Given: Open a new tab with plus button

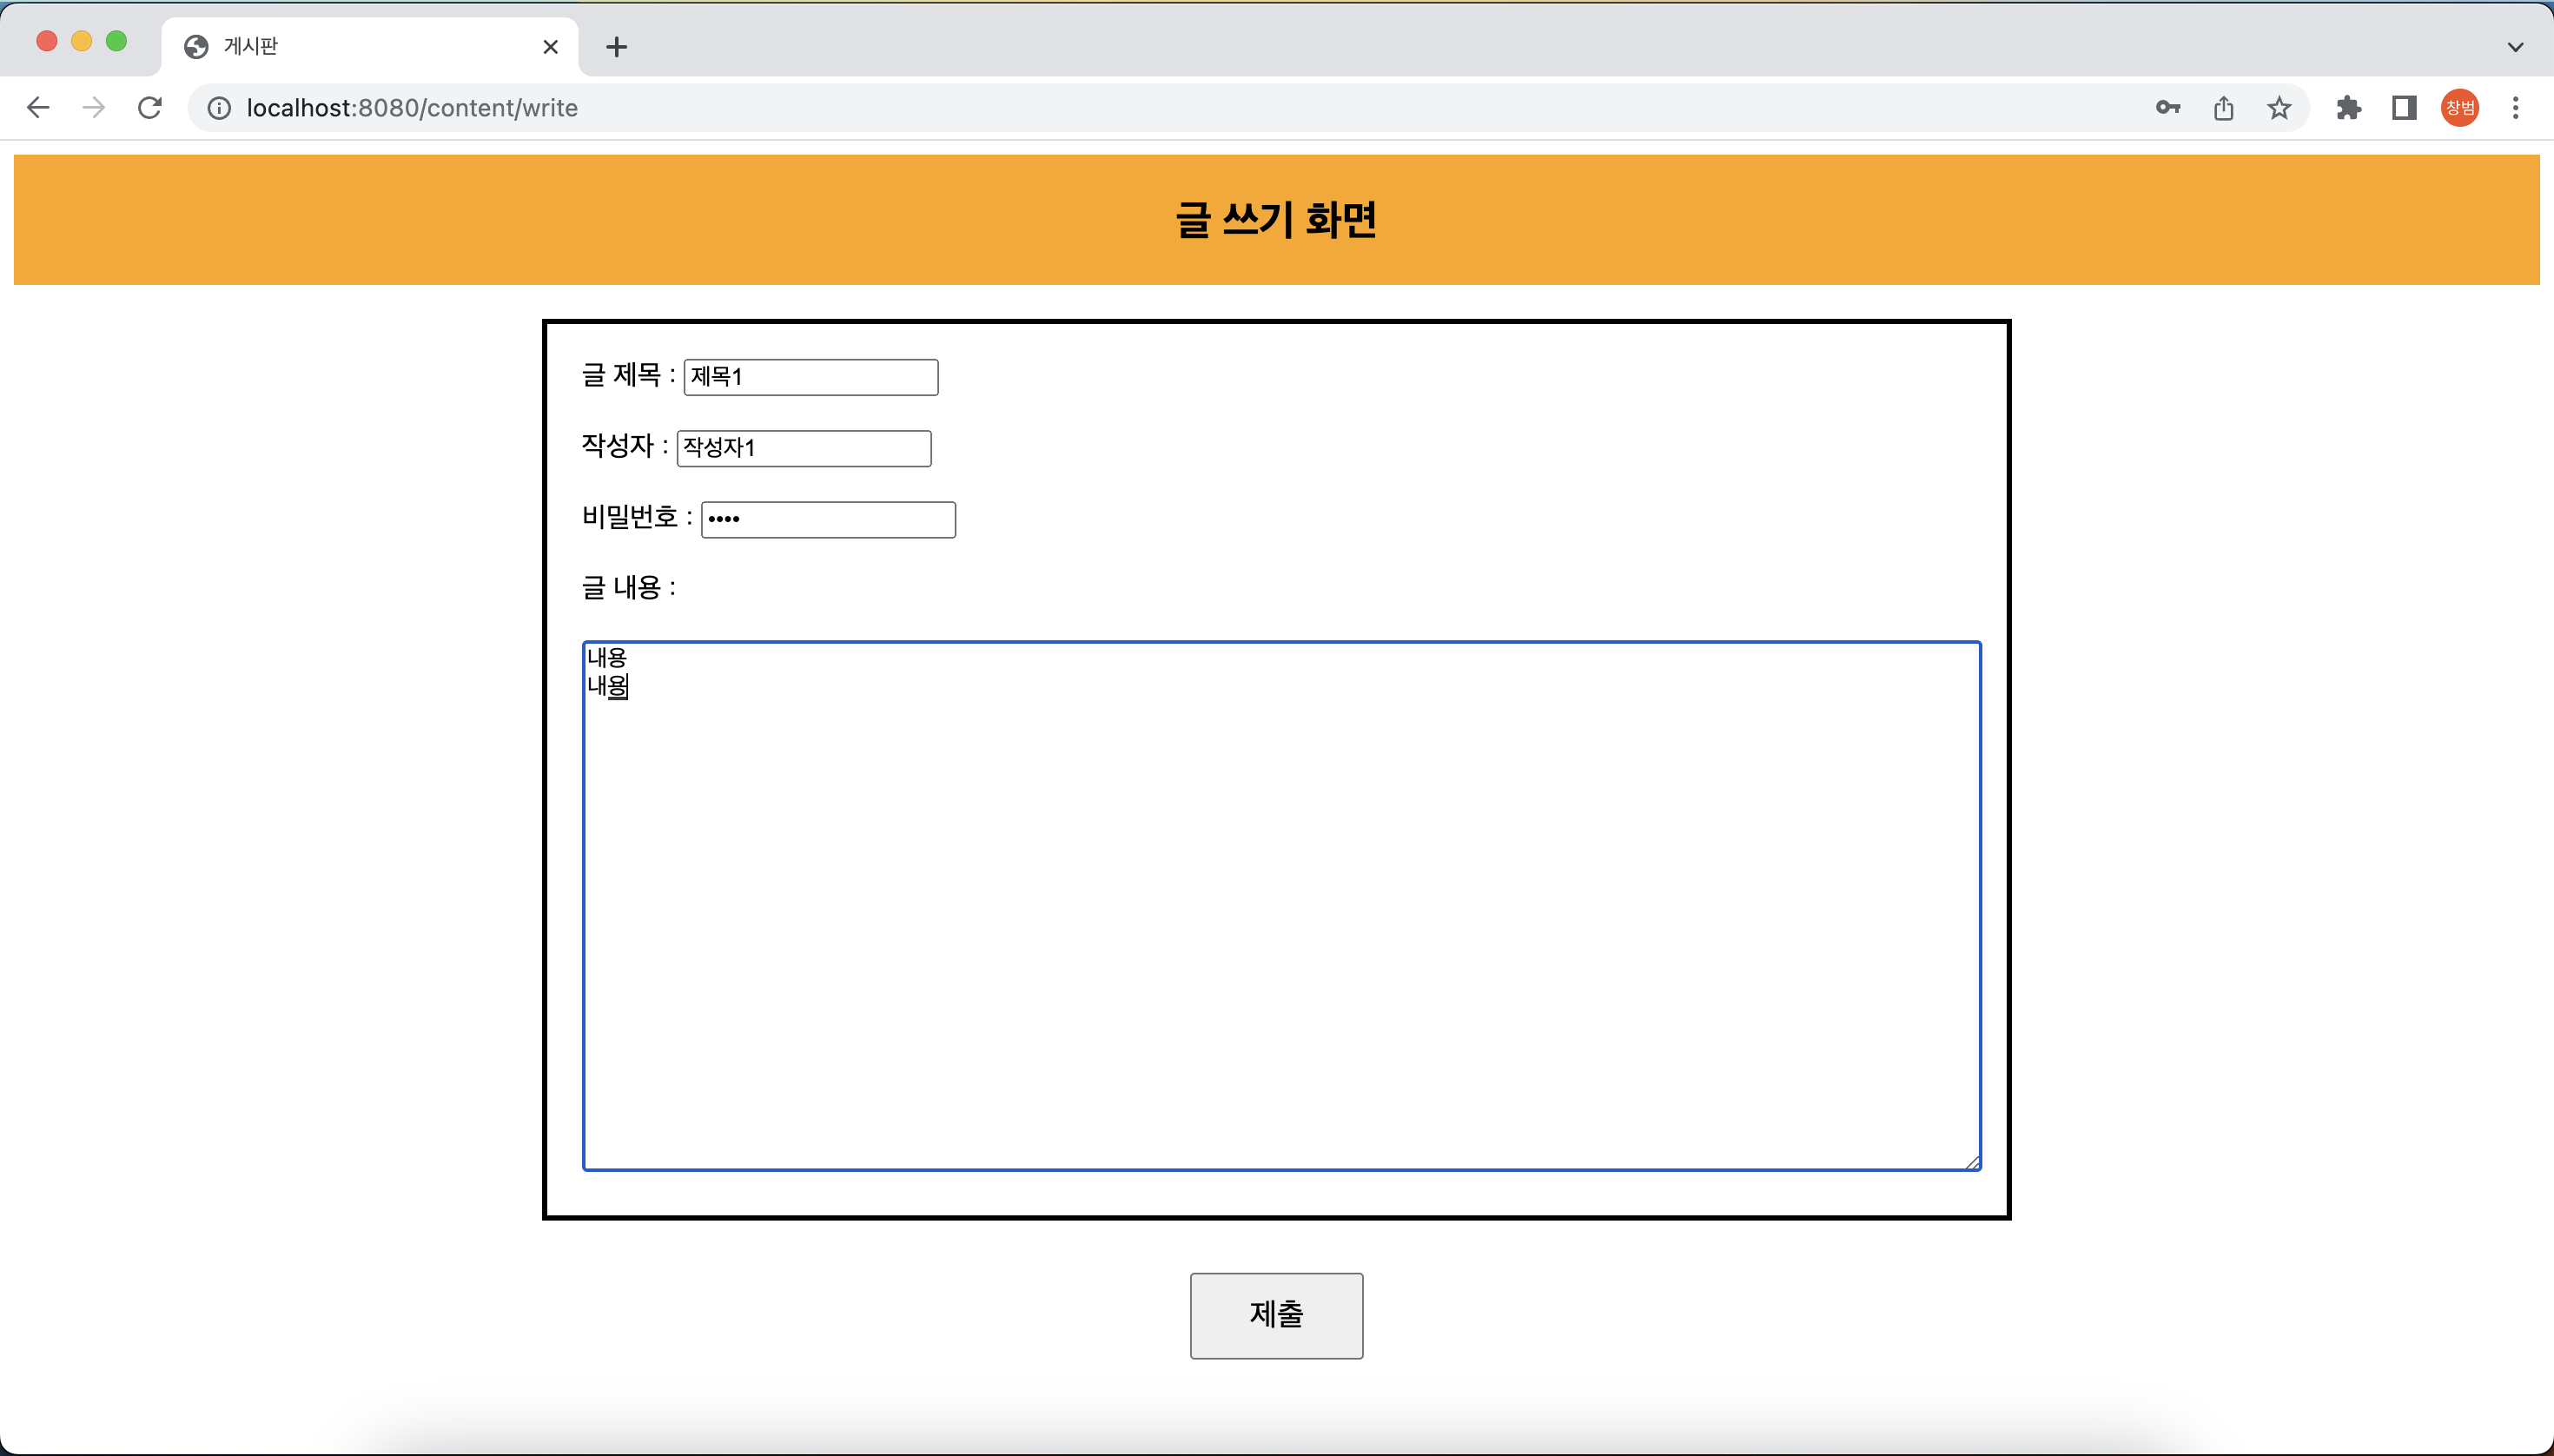Looking at the screenshot, I should [x=617, y=47].
